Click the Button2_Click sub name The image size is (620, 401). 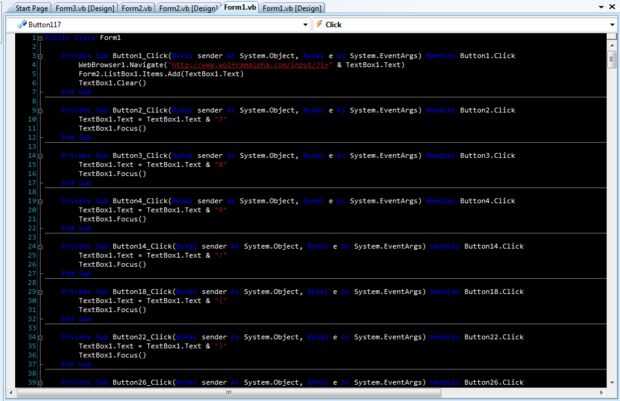140,110
